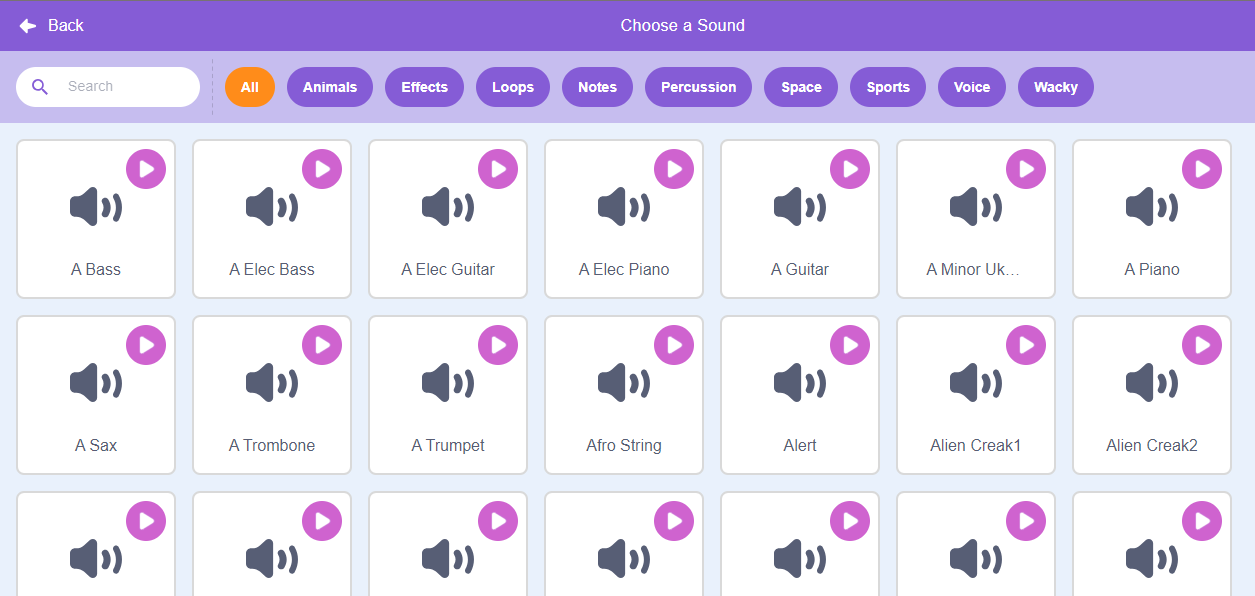The image size is (1255, 596).
Task: Pick the Alert sound speaker icon
Action: (x=799, y=384)
